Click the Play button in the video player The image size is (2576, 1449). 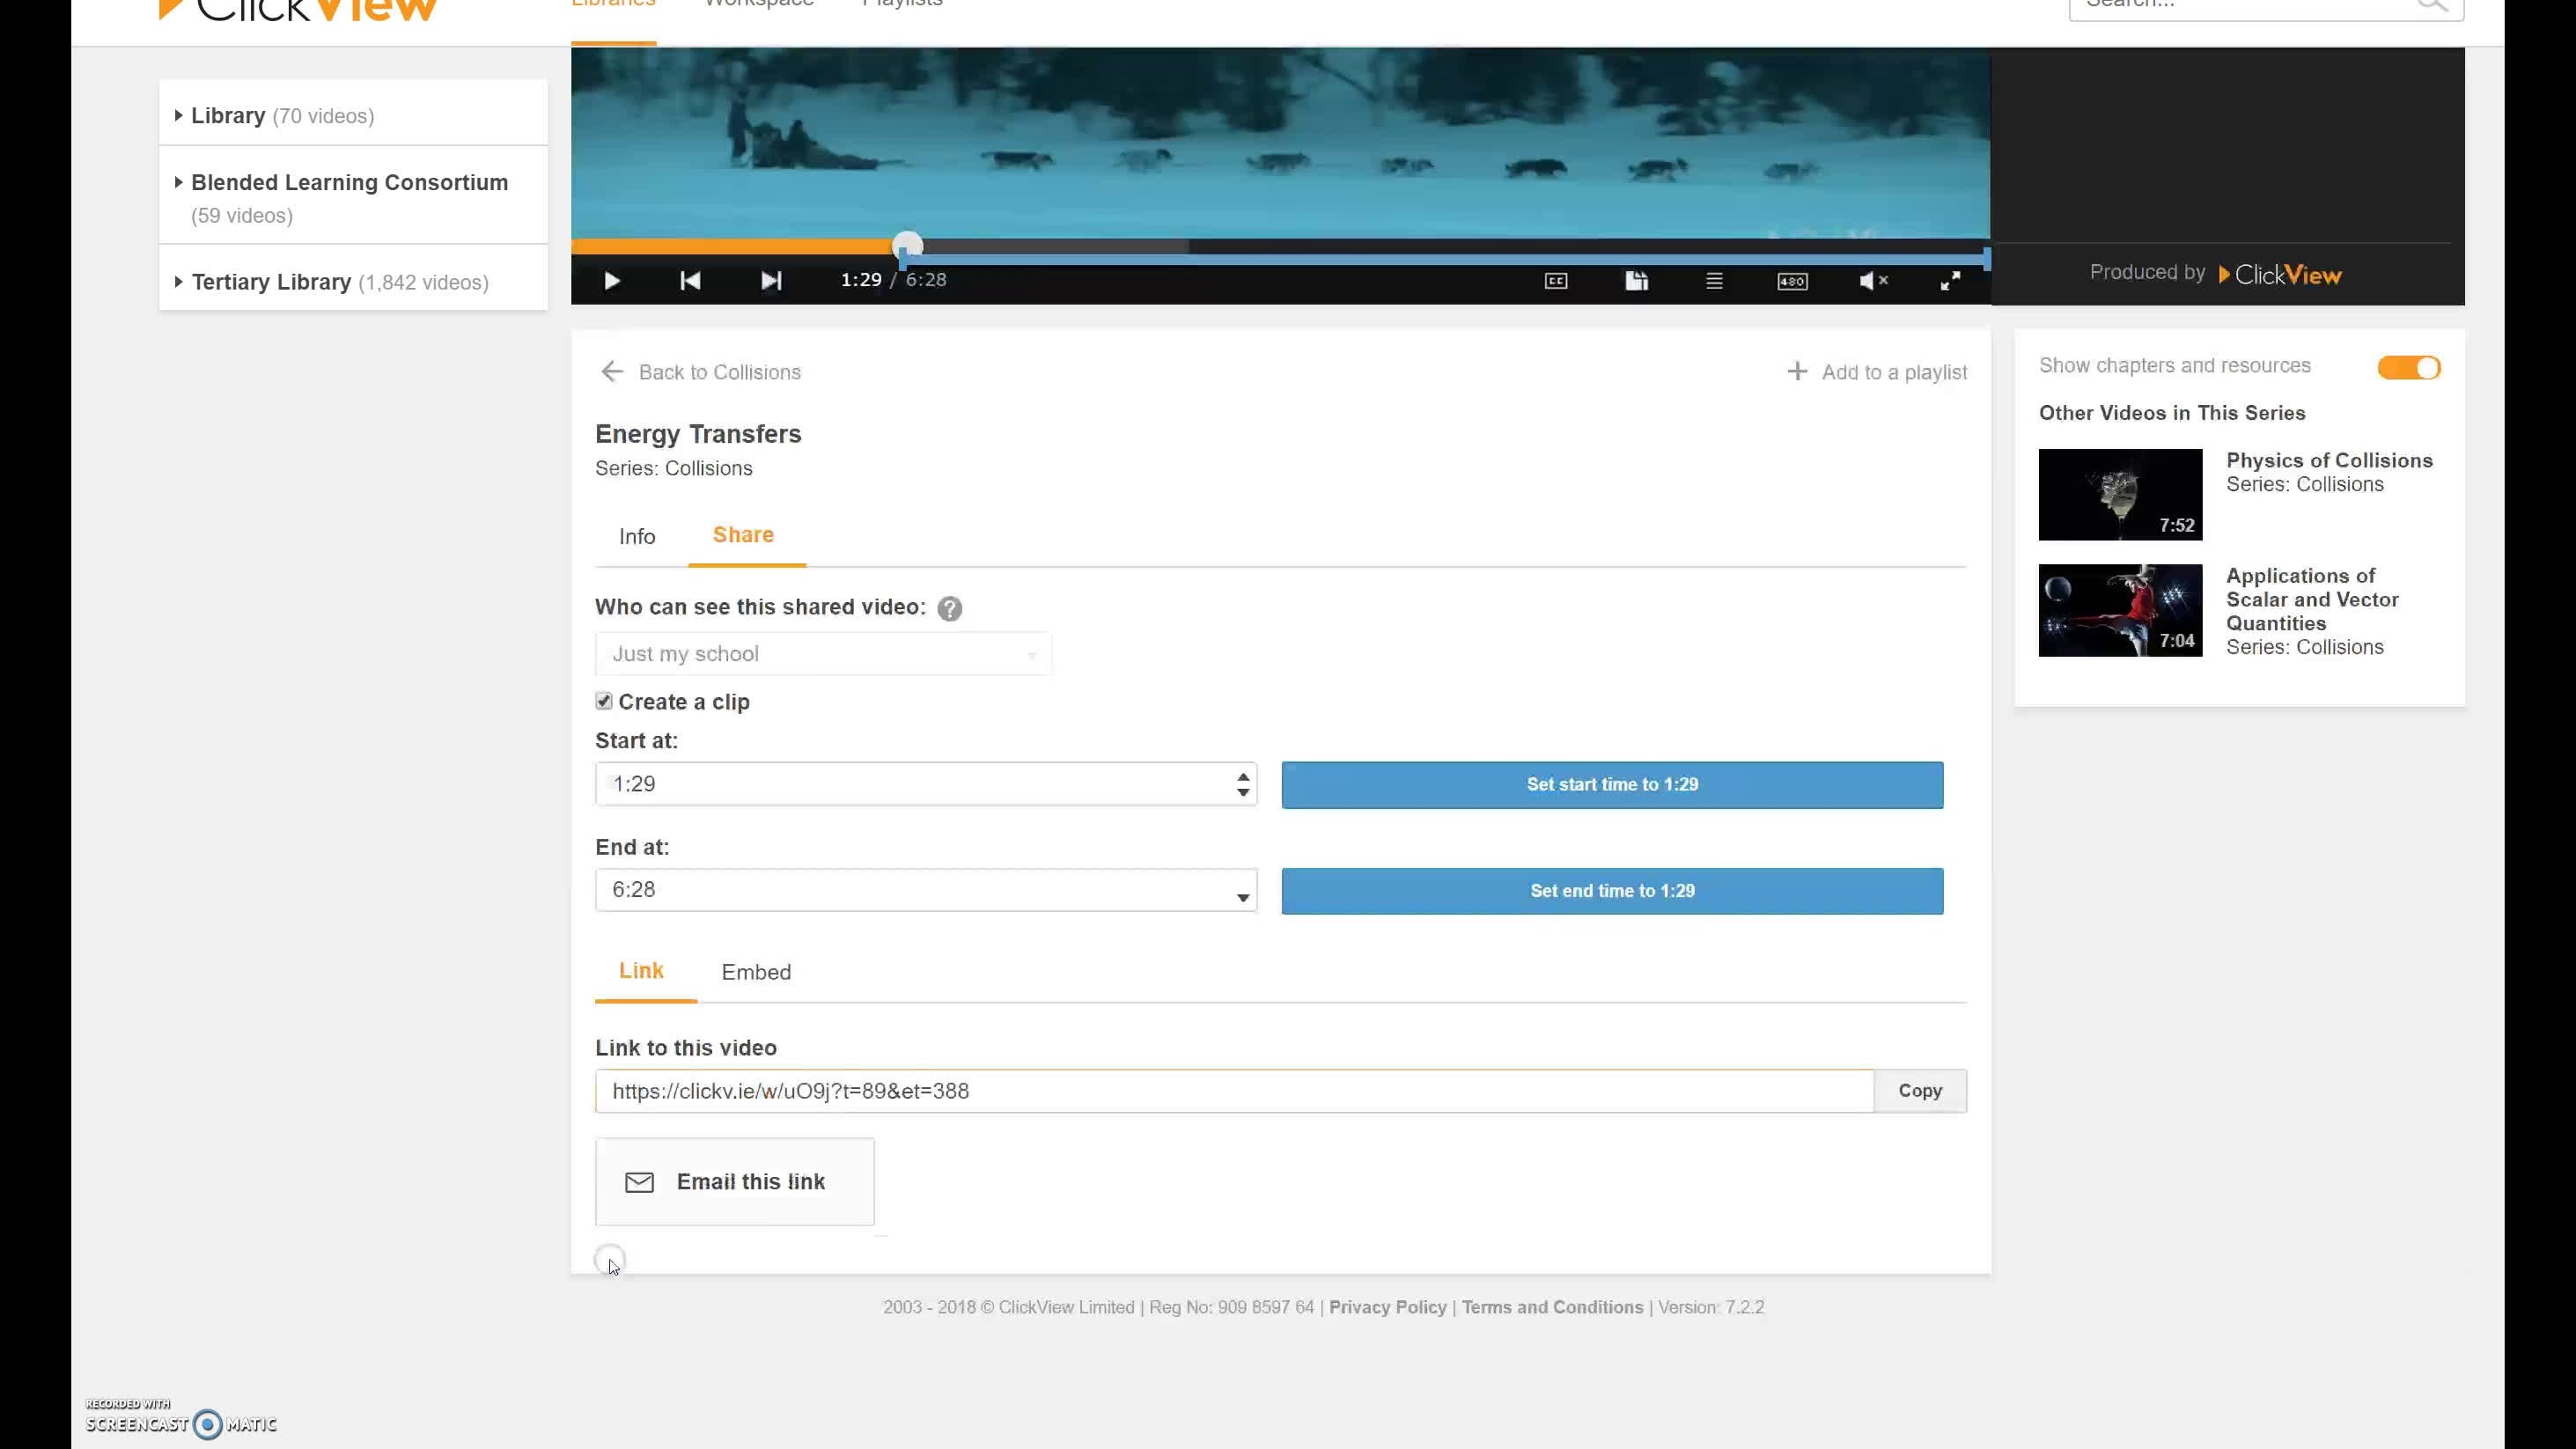click(611, 281)
